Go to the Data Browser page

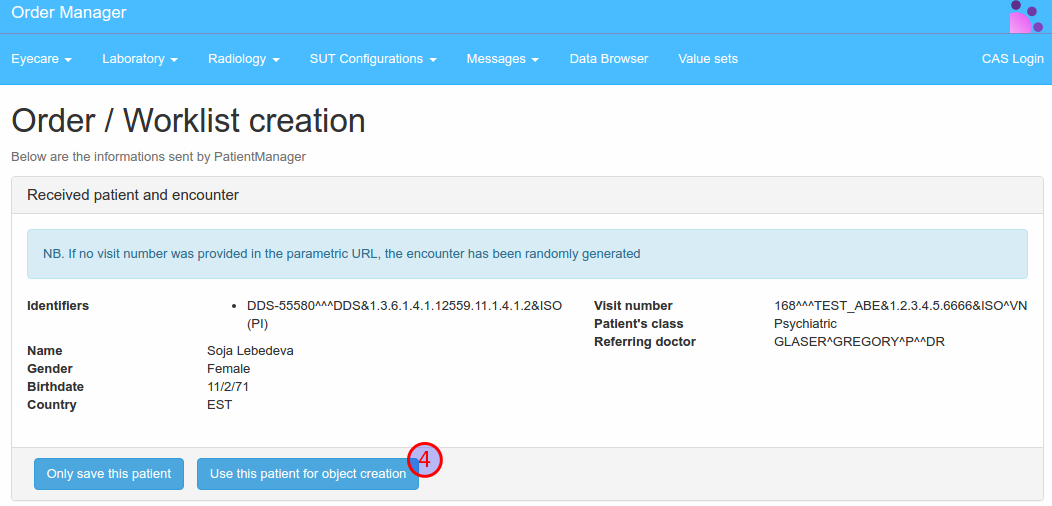(x=609, y=59)
